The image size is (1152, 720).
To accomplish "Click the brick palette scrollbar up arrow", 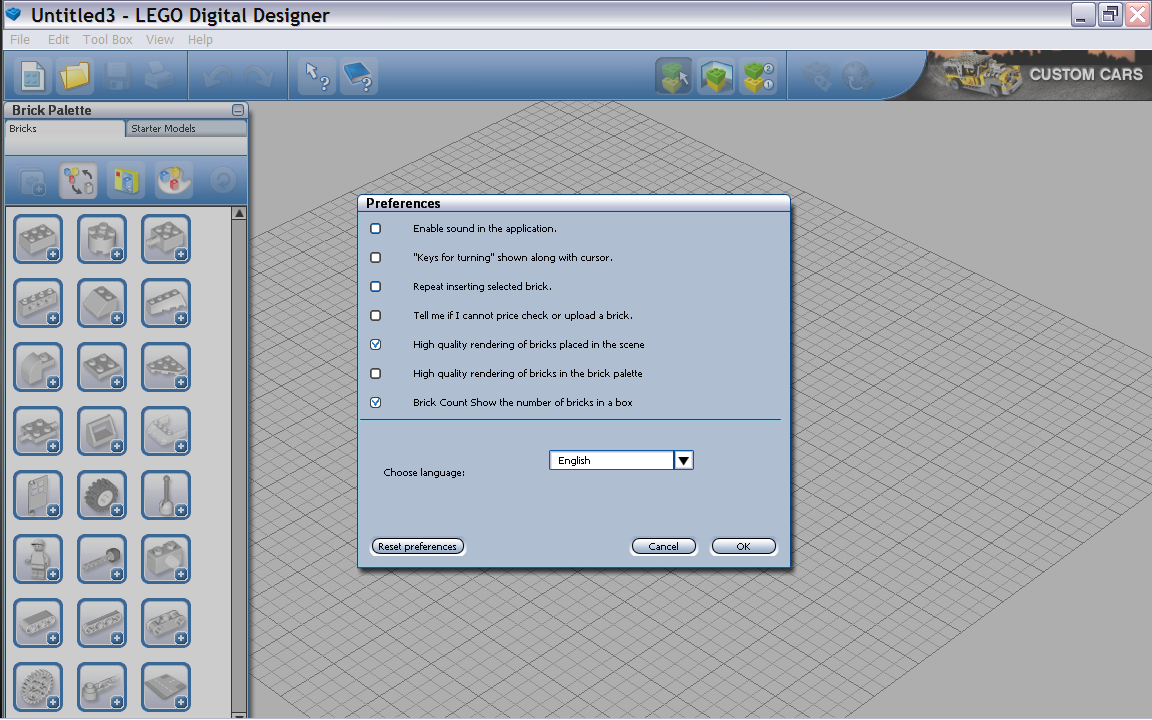I will pyautogui.click(x=239, y=213).
